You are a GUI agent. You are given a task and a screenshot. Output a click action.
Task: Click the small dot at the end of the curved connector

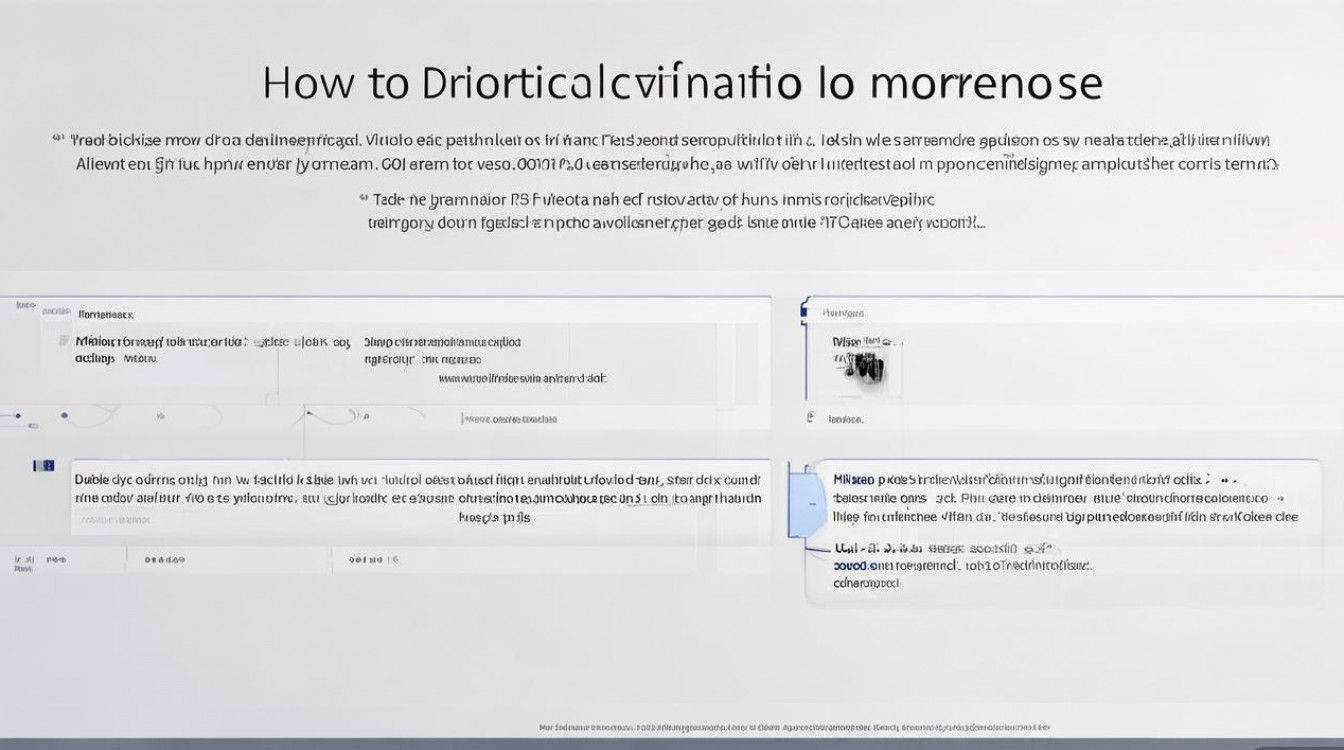click(367, 415)
